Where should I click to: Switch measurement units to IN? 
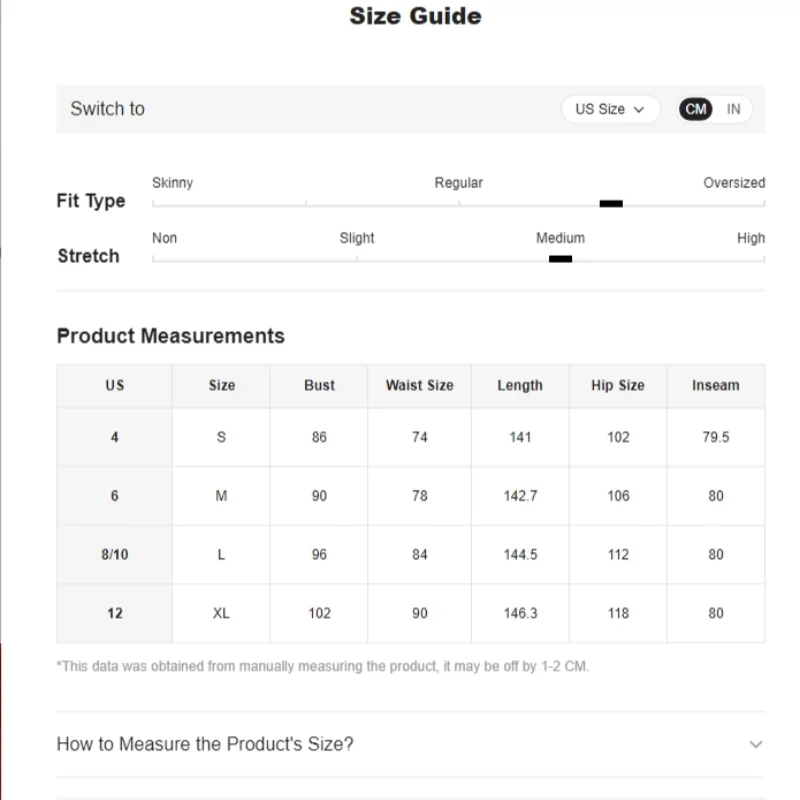click(x=733, y=109)
